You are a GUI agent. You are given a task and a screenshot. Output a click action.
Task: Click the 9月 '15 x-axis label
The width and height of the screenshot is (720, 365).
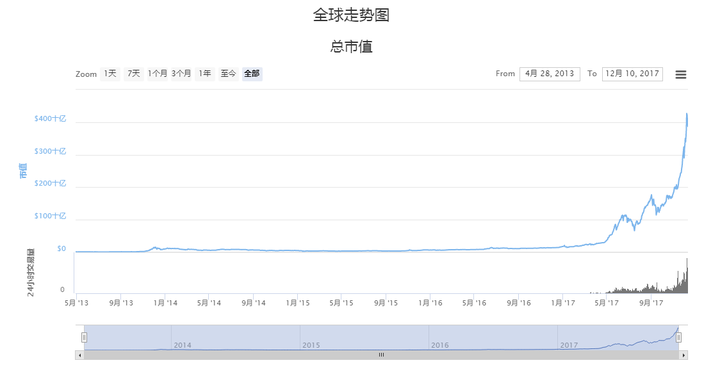point(386,303)
